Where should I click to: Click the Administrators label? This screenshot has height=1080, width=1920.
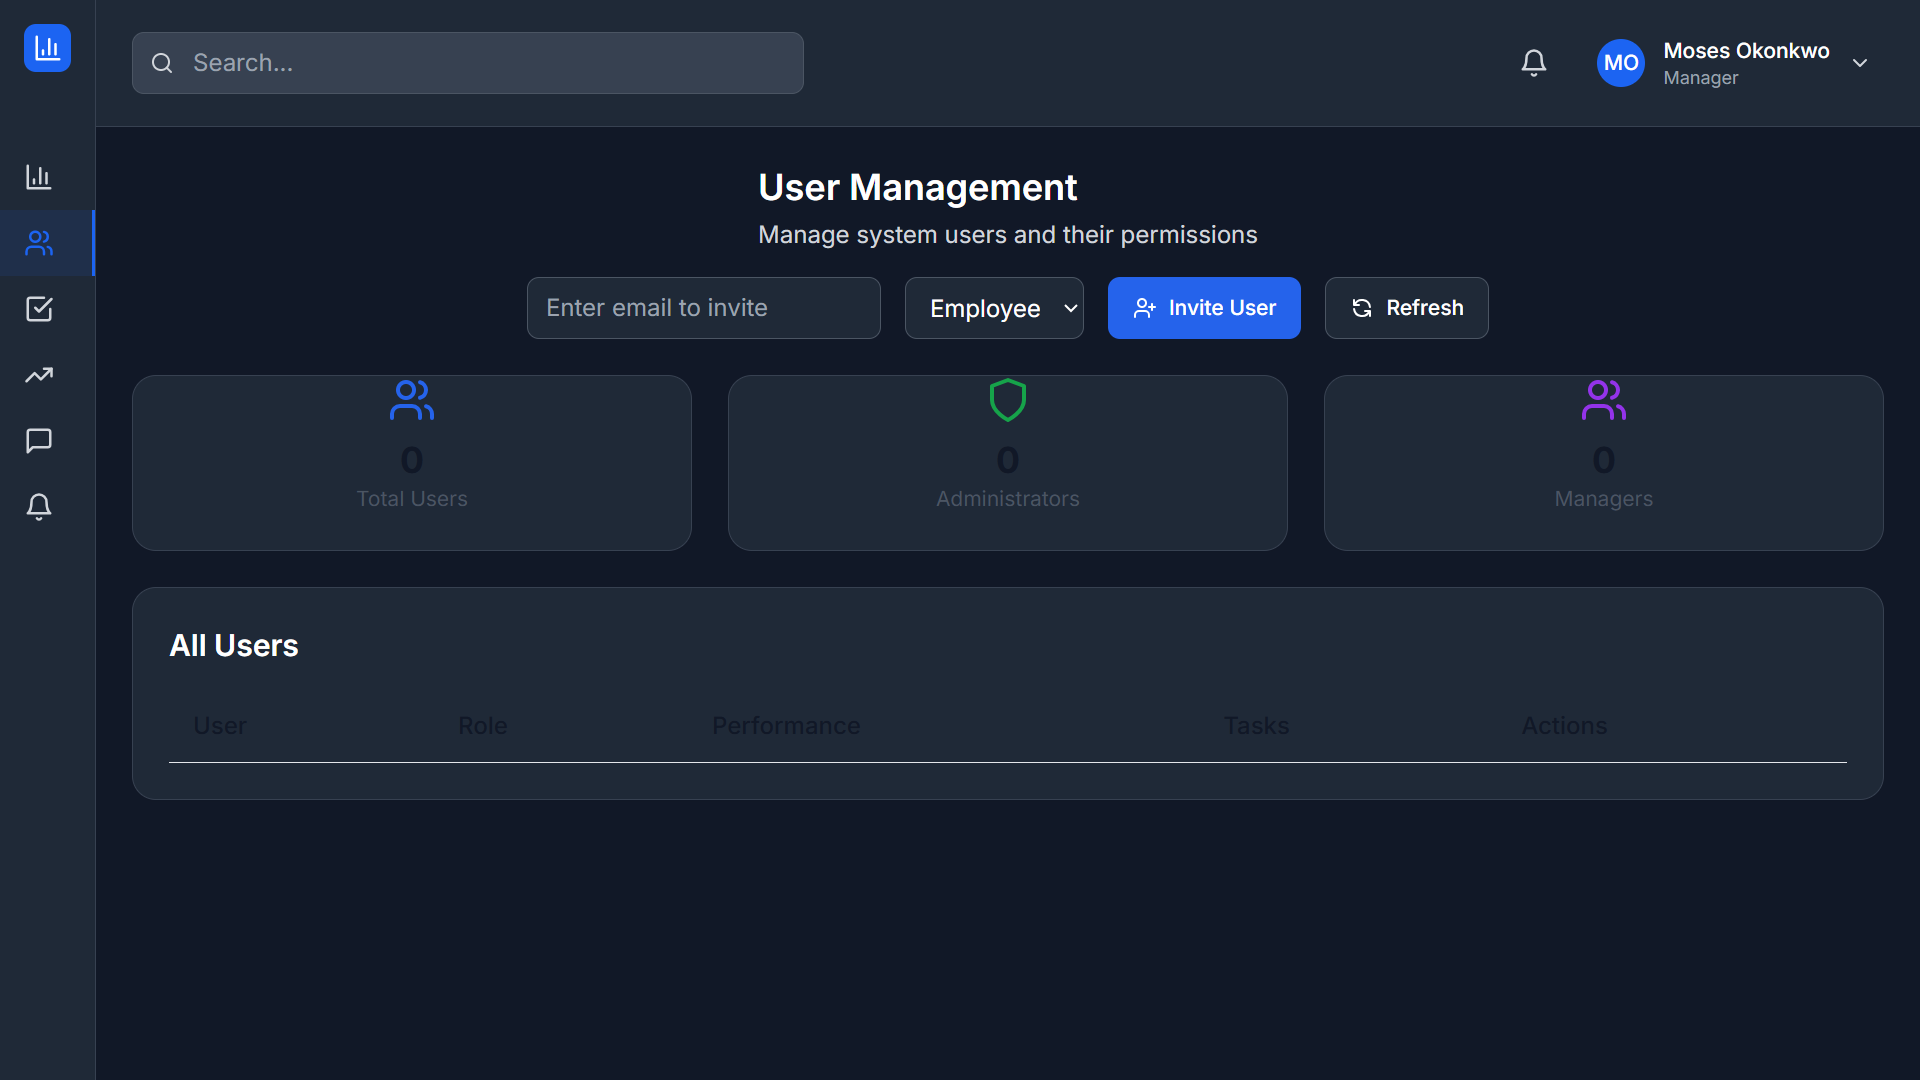click(x=1008, y=499)
